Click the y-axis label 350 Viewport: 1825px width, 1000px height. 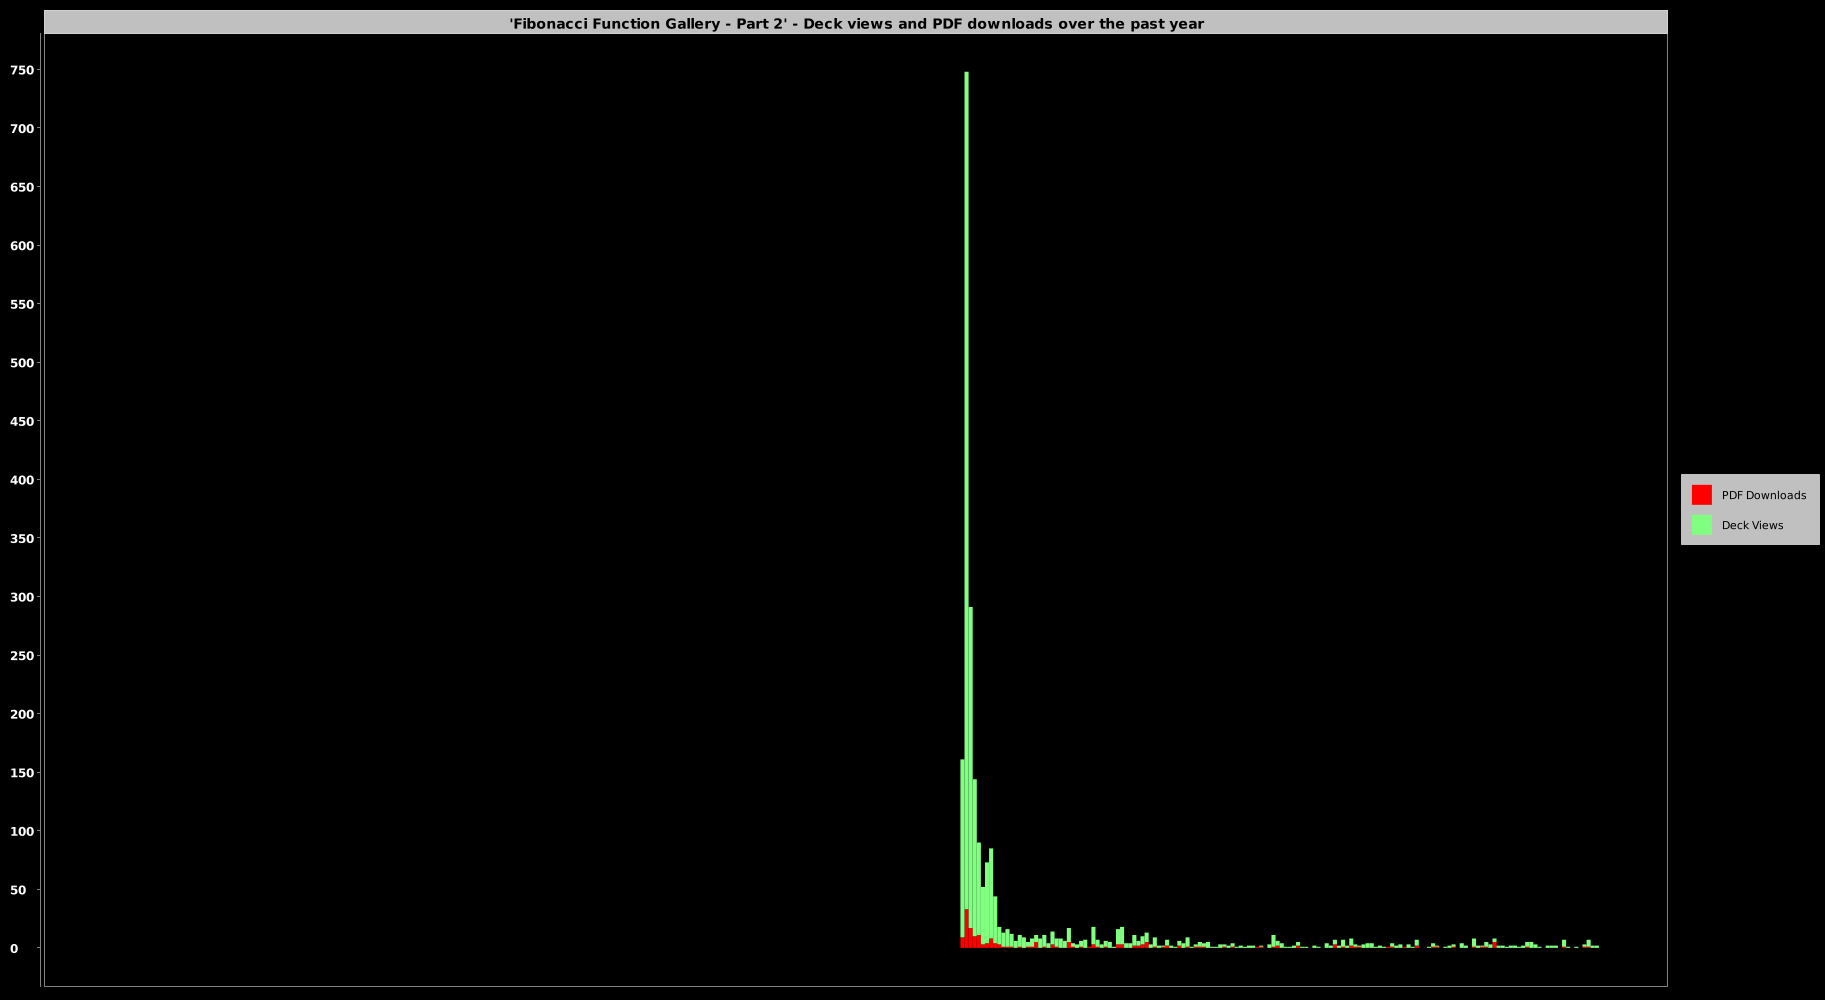[x=22, y=538]
